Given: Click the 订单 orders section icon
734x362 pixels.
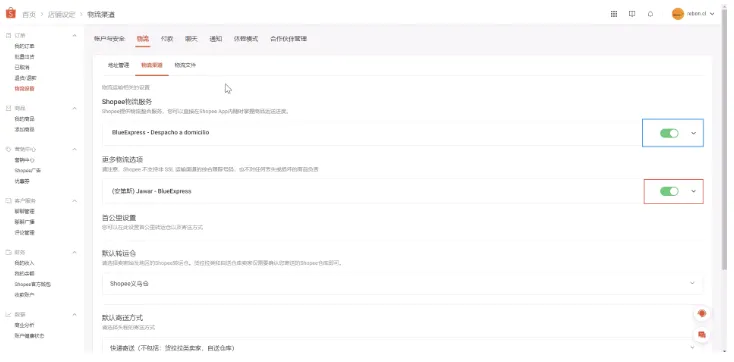Looking at the screenshot, I should [x=8, y=36].
